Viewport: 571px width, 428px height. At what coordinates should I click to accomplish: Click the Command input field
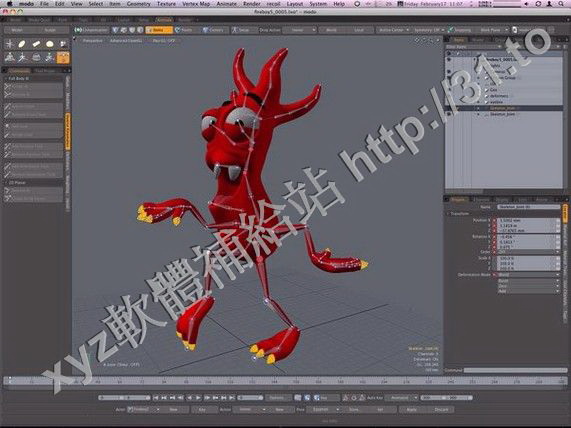(515, 370)
